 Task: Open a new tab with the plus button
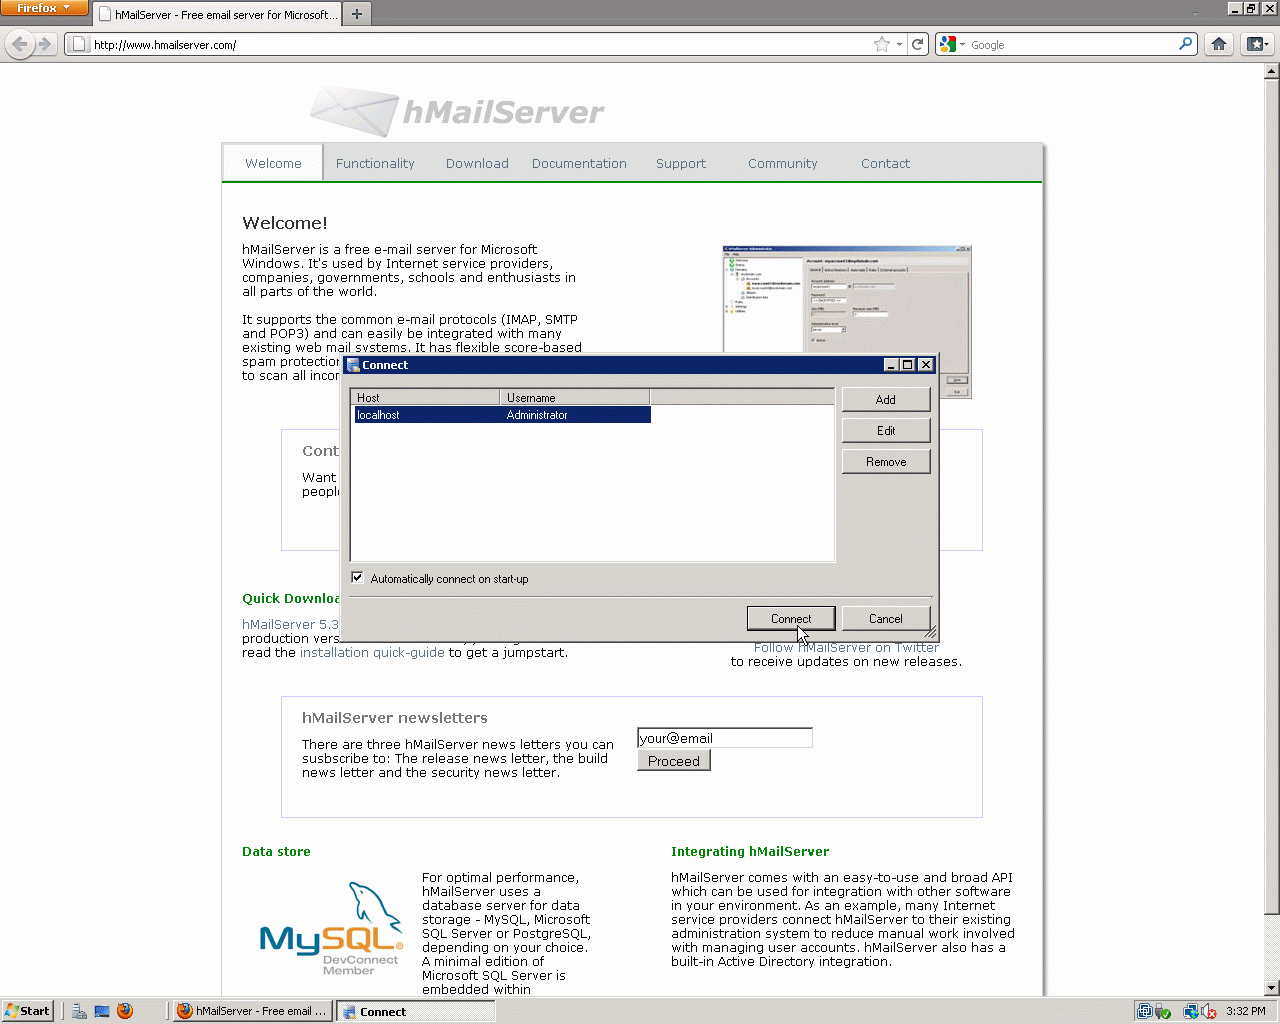pyautogui.click(x=356, y=14)
